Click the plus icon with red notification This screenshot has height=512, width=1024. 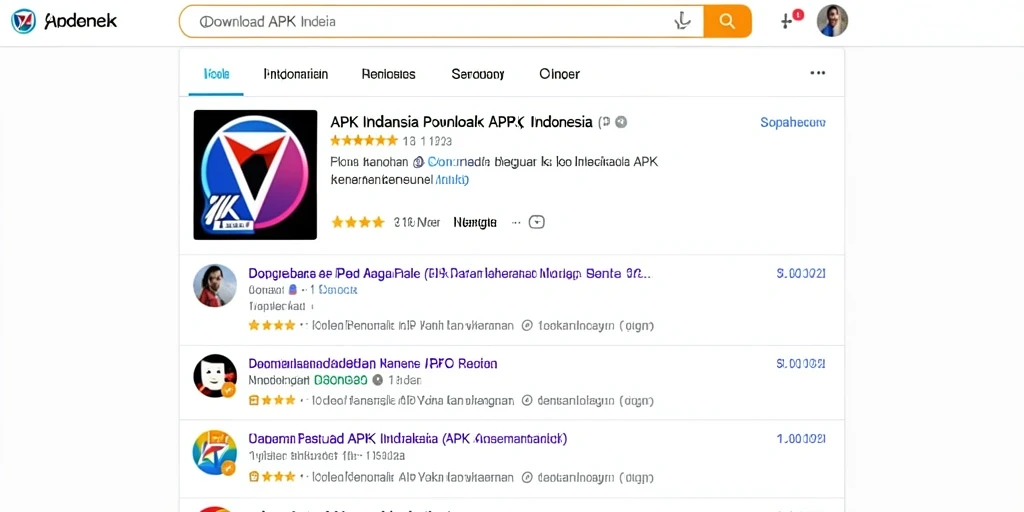point(791,20)
